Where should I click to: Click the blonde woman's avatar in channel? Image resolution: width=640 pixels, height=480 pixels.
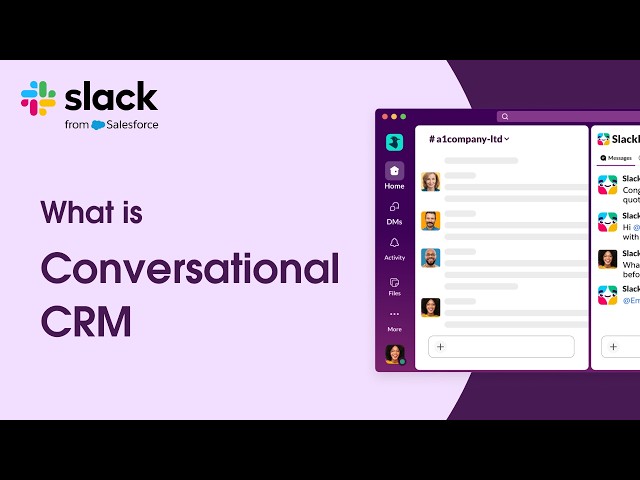pyautogui.click(x=431, y=182)
